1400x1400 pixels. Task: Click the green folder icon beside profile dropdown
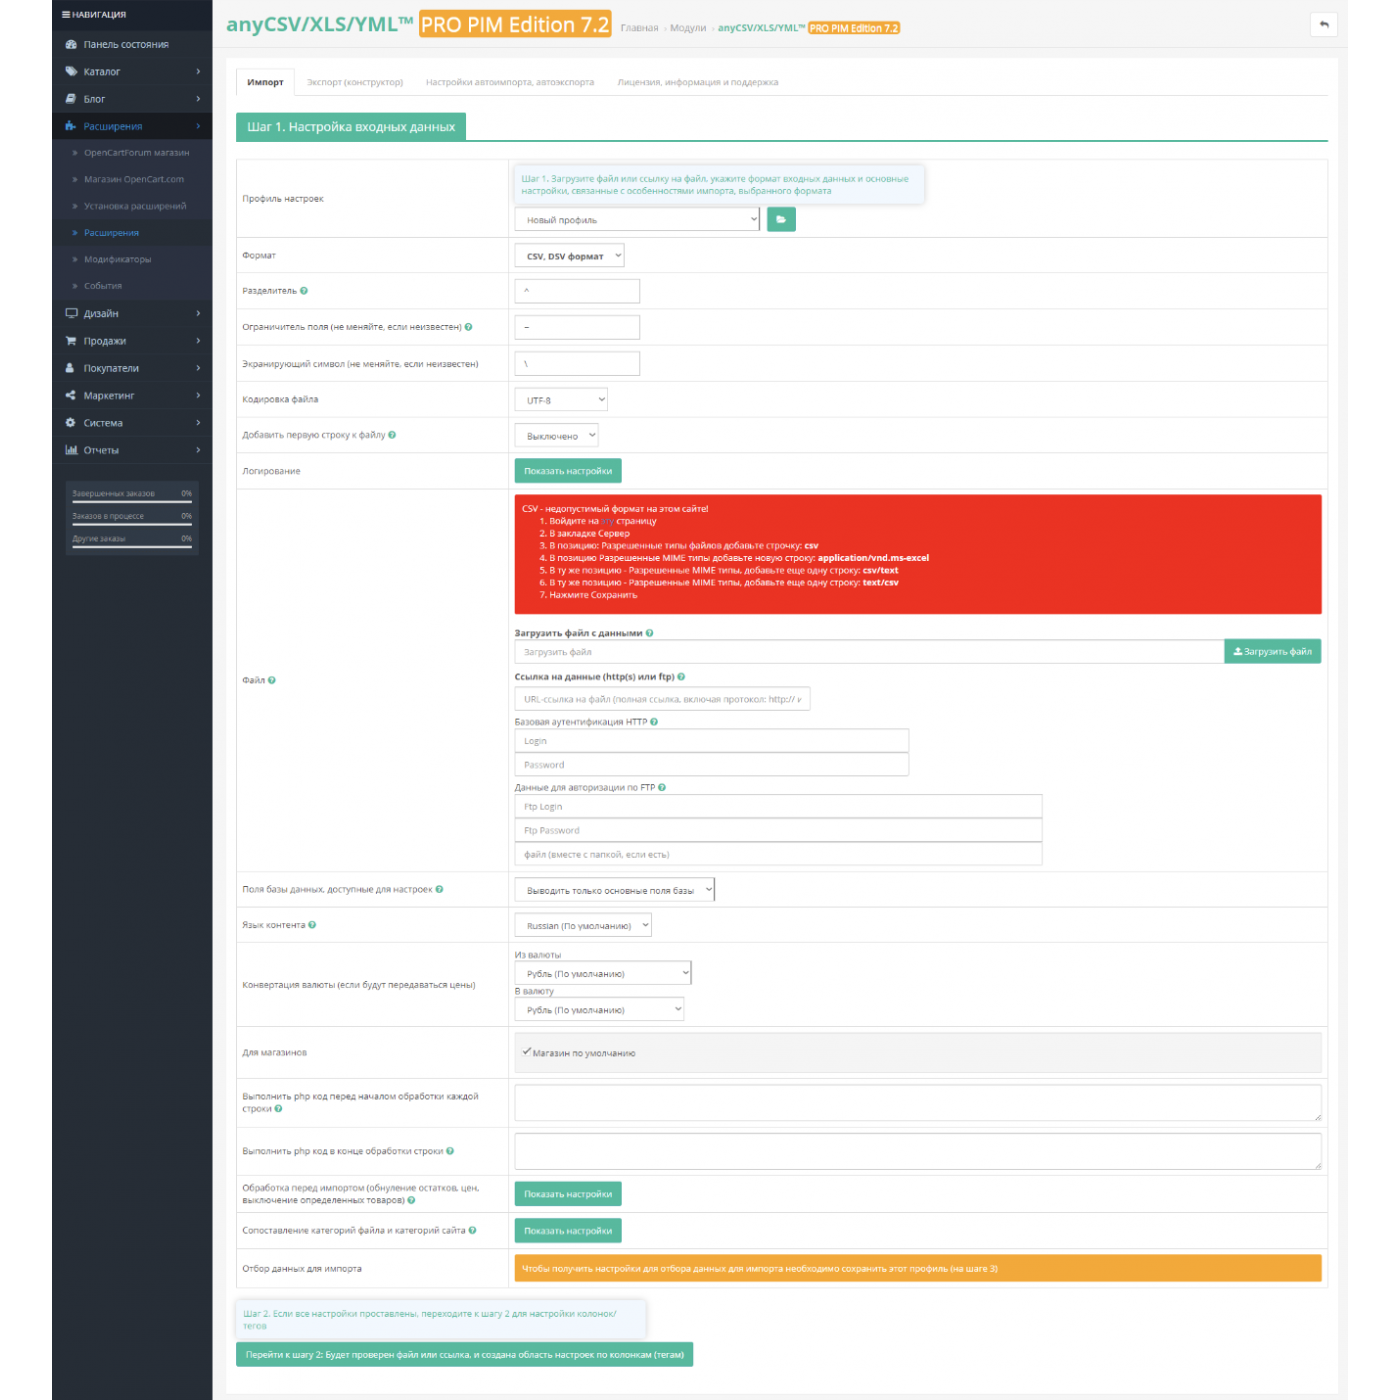tap(780, 220)
